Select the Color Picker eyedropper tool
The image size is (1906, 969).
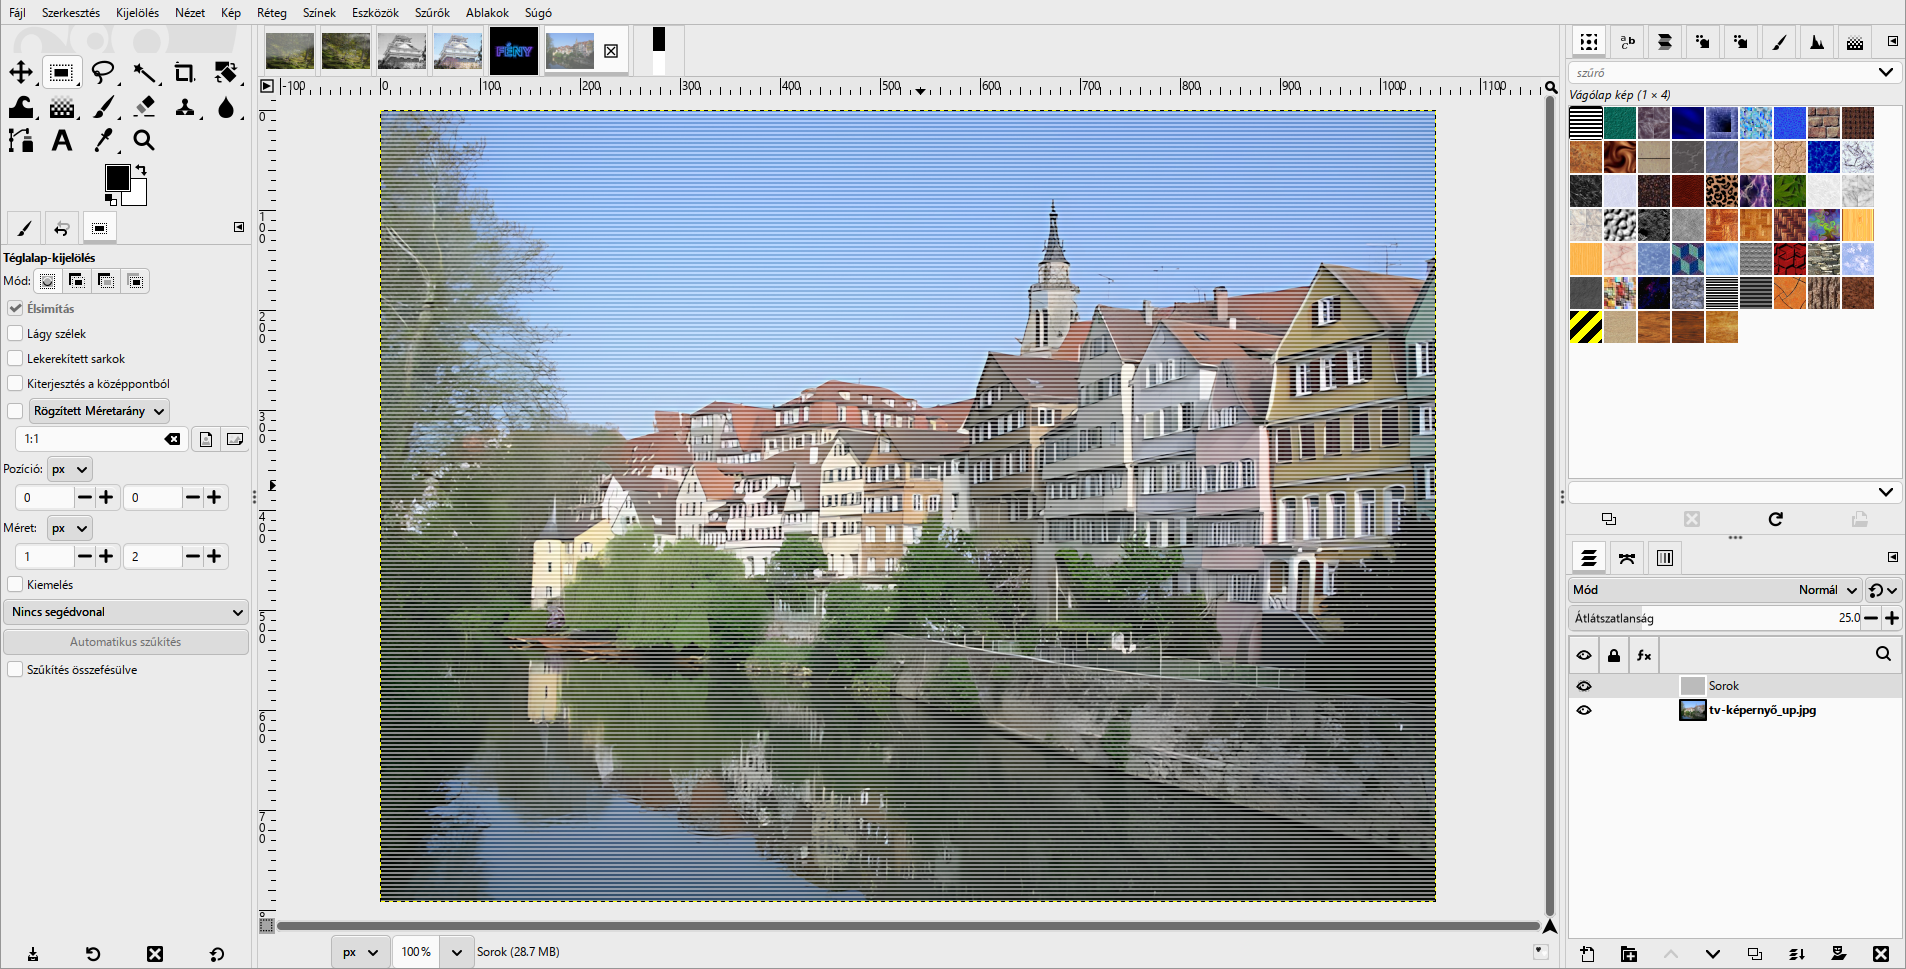tap(103, 141)
